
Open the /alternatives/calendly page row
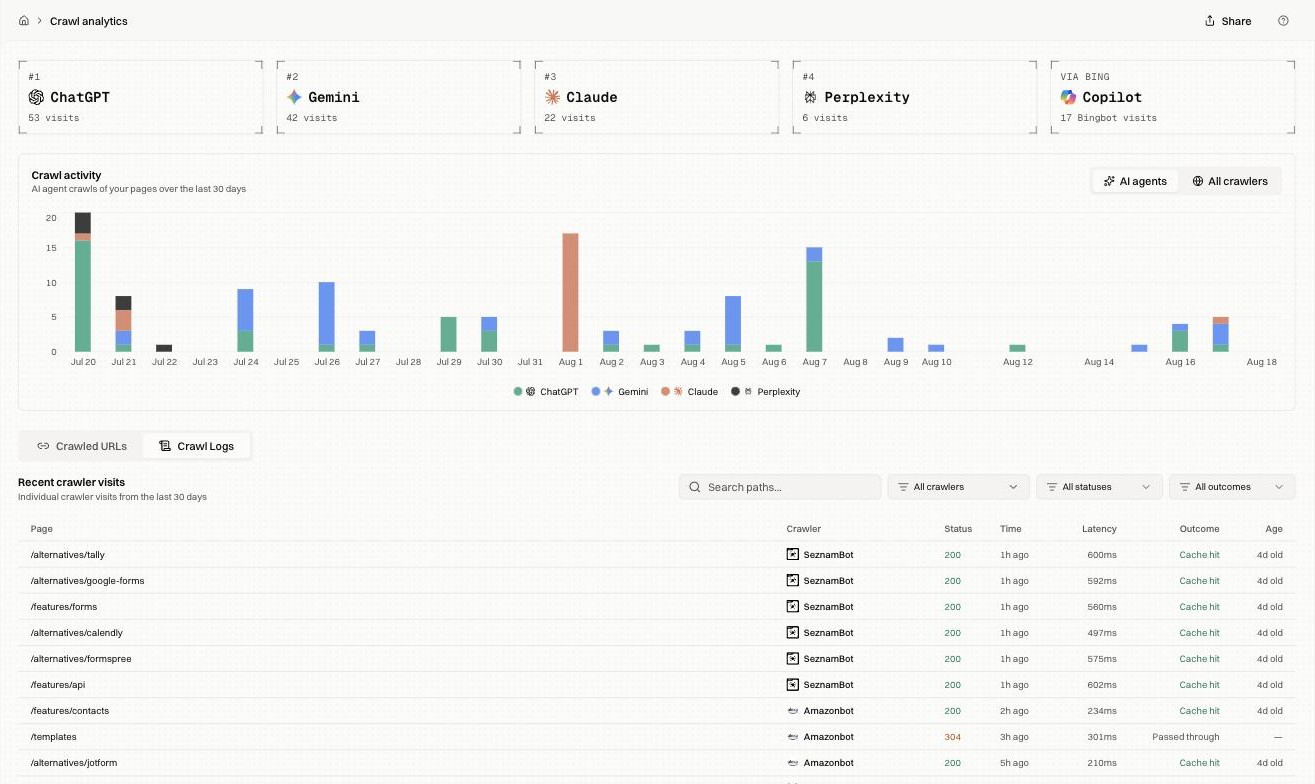(656, 632)
